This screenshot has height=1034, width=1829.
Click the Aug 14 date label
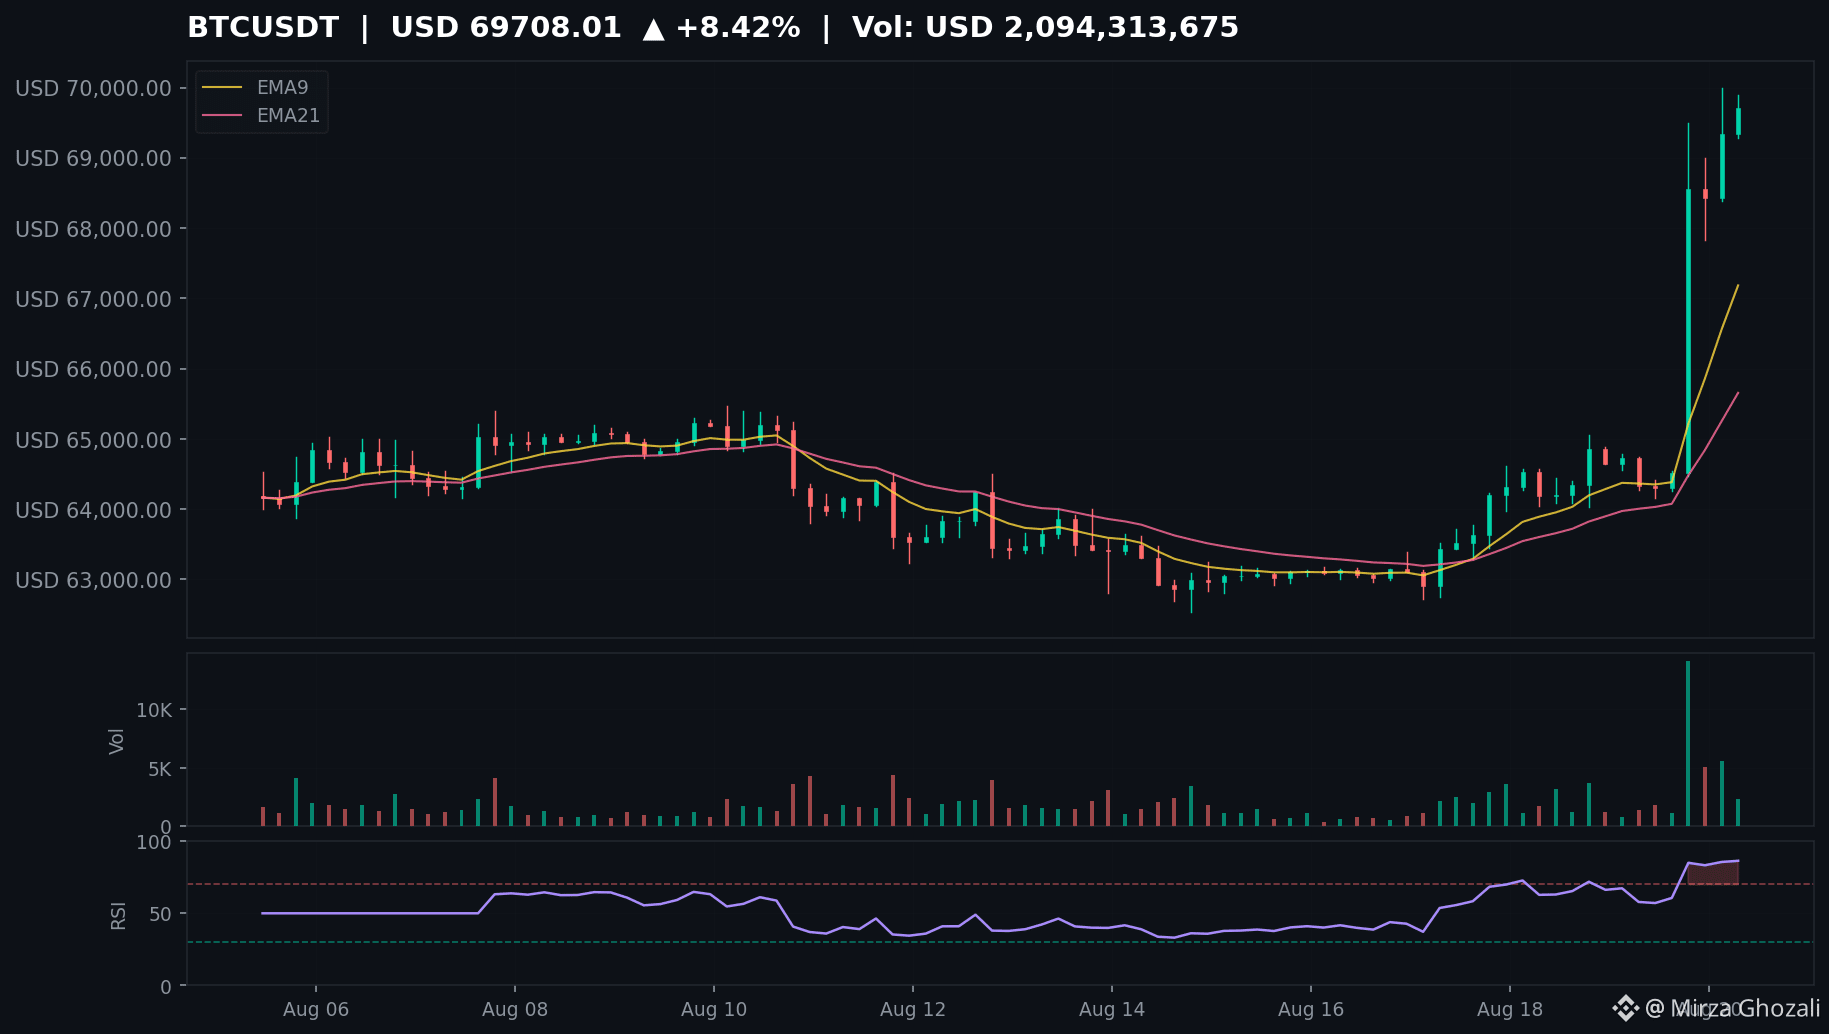[x=1112, y=1009]
